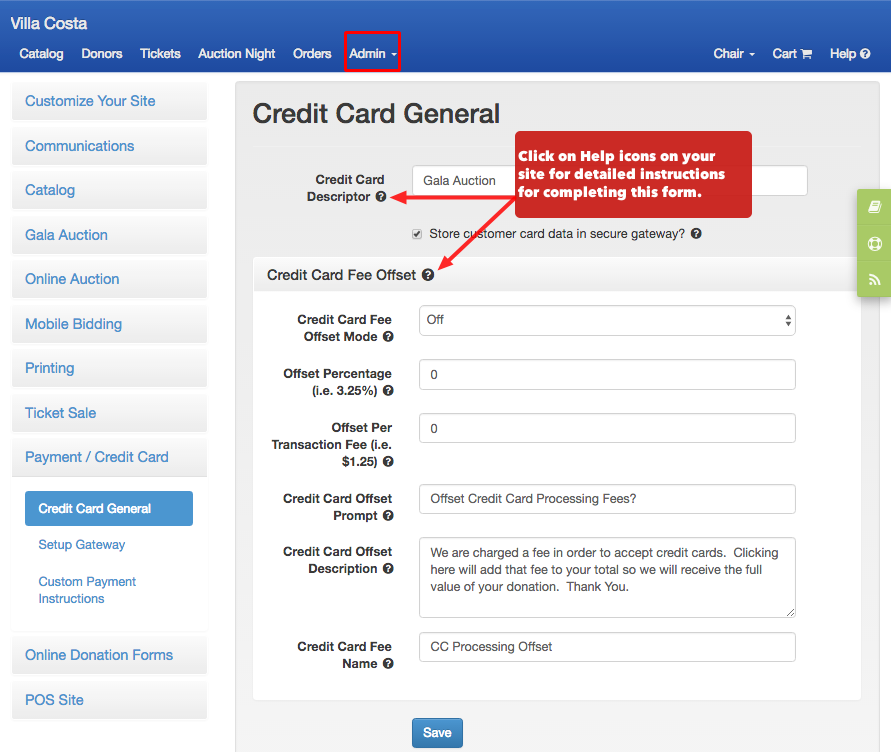View help for Offset Per Transaction Fee
This screenshot has width=891, height=752.
click(388, 462)
